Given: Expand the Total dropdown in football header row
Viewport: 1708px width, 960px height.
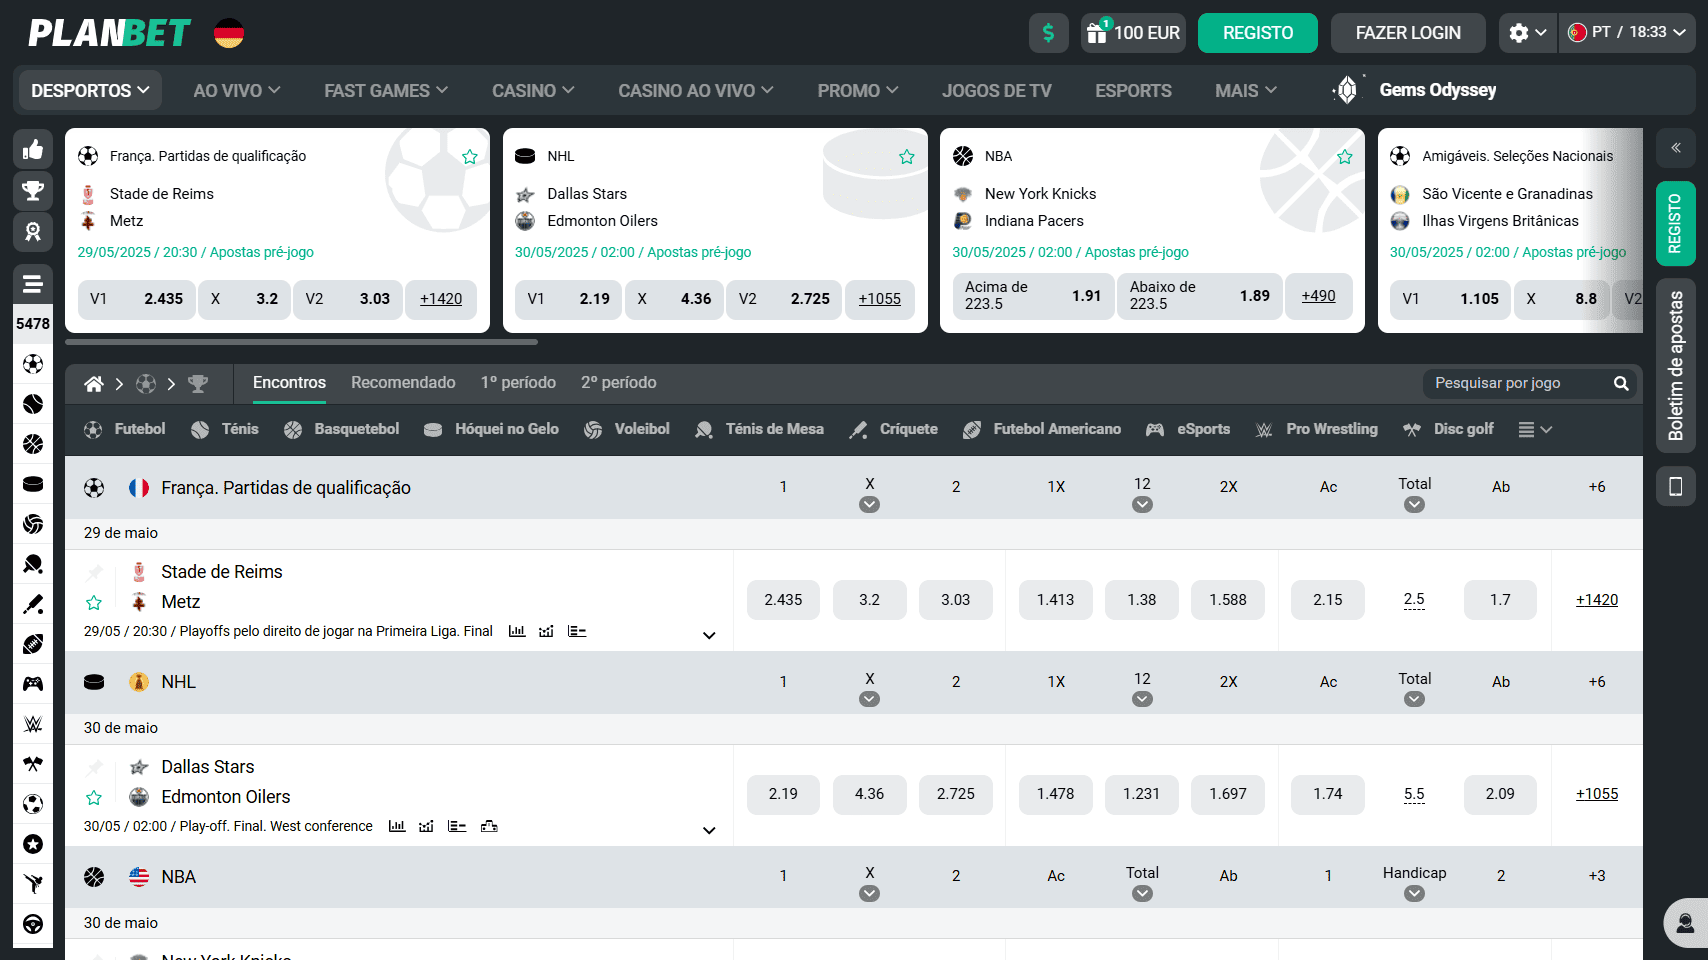Looking at the screenshot, I should click(x=1414, y=505).
